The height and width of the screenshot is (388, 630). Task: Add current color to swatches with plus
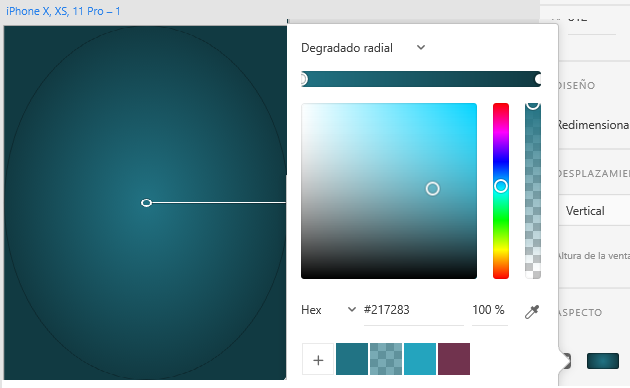(318, 359)
